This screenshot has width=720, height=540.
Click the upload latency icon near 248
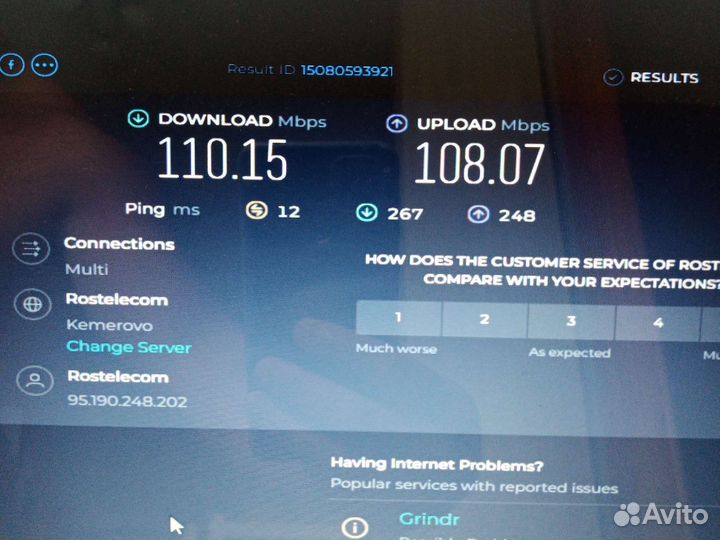[478, 214]
